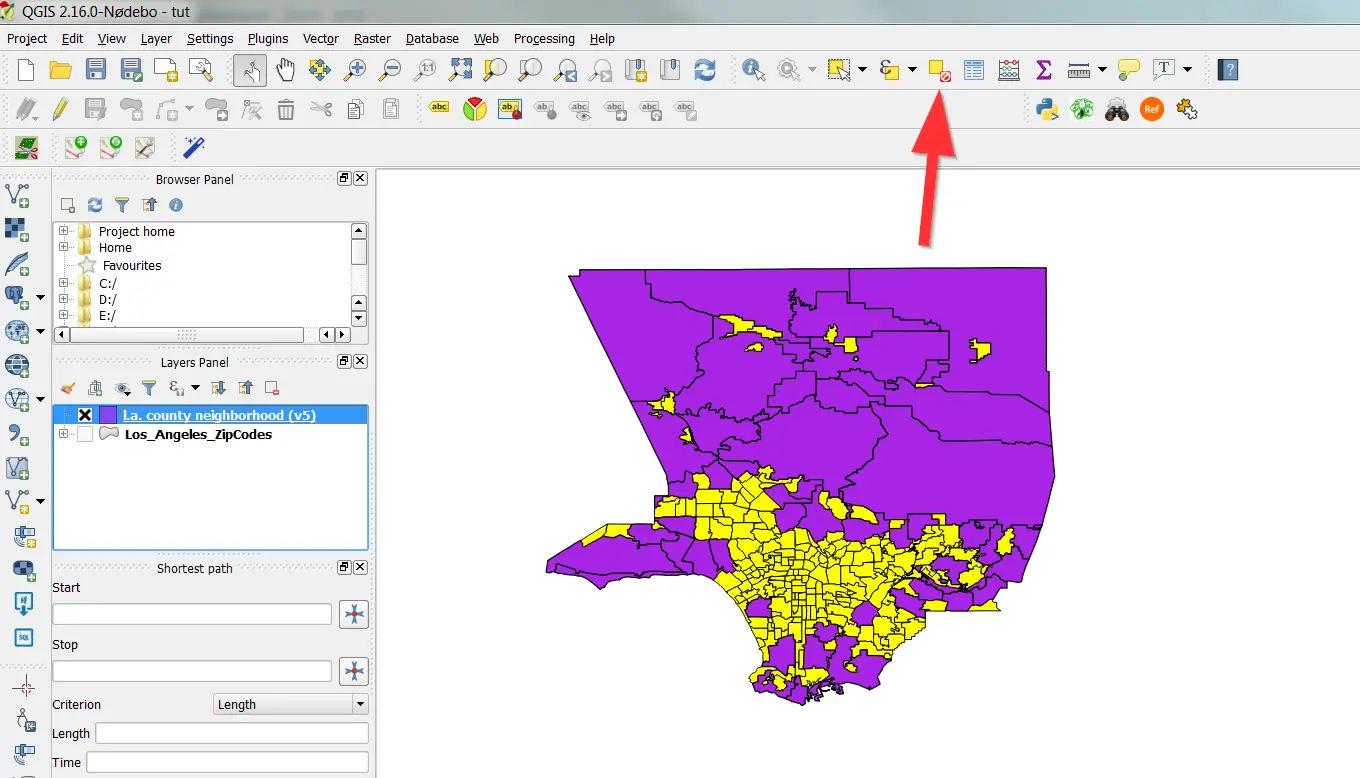Open the Measure tool dropdown arrow
The height and width of the screenshot is (778, 1360).
coord(1102,70)
